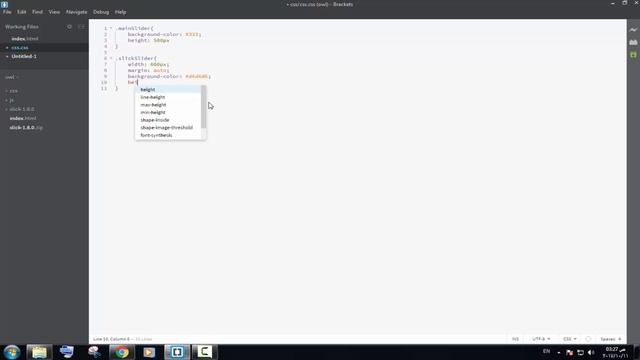Collapse the .slickSlider rule fold arrow
Image resolution: width=640 pixels, height=360 pixels.
(111, 58)
